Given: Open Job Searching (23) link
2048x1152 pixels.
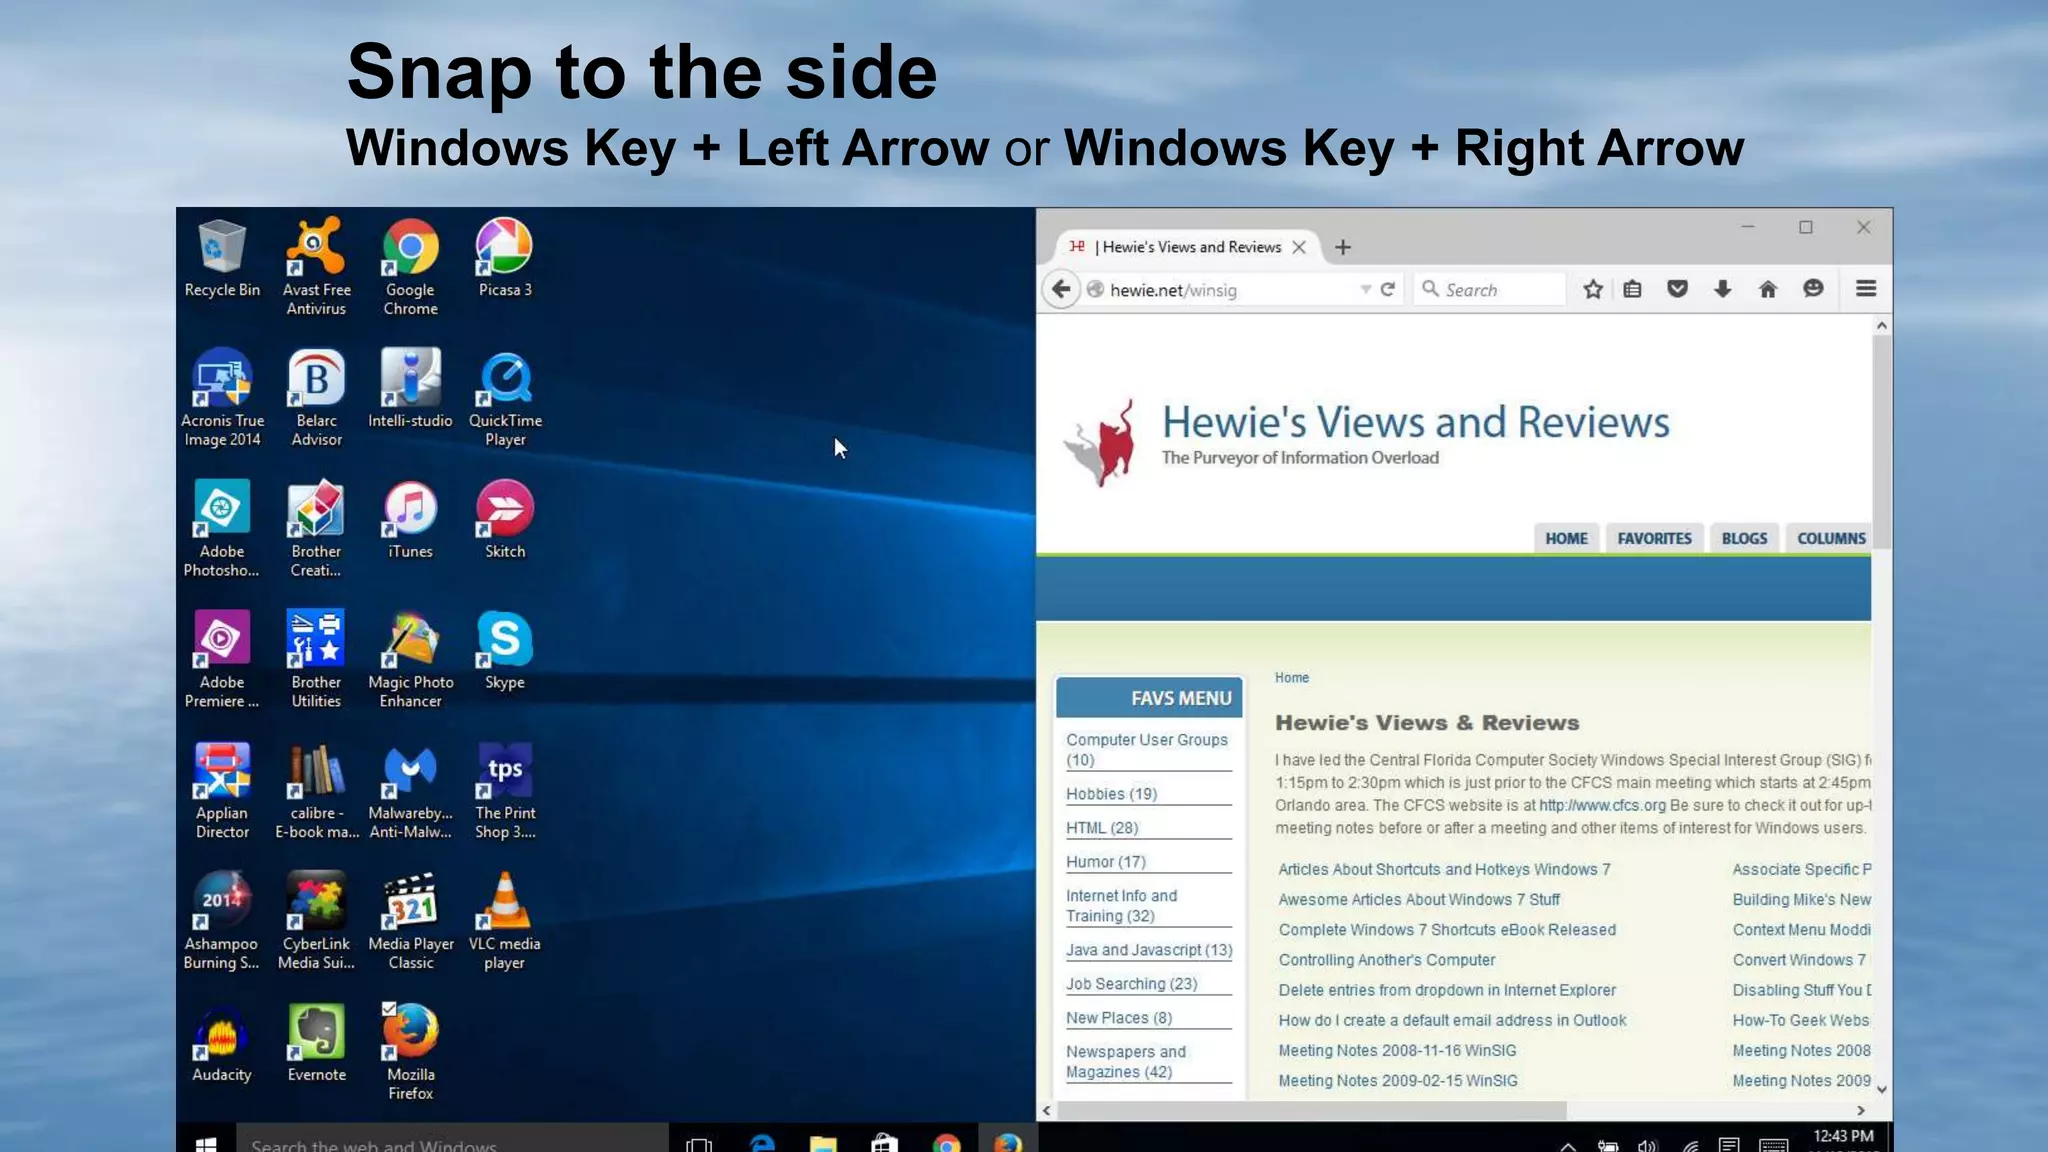Looking at the screenshot, I should [1131, 984].
